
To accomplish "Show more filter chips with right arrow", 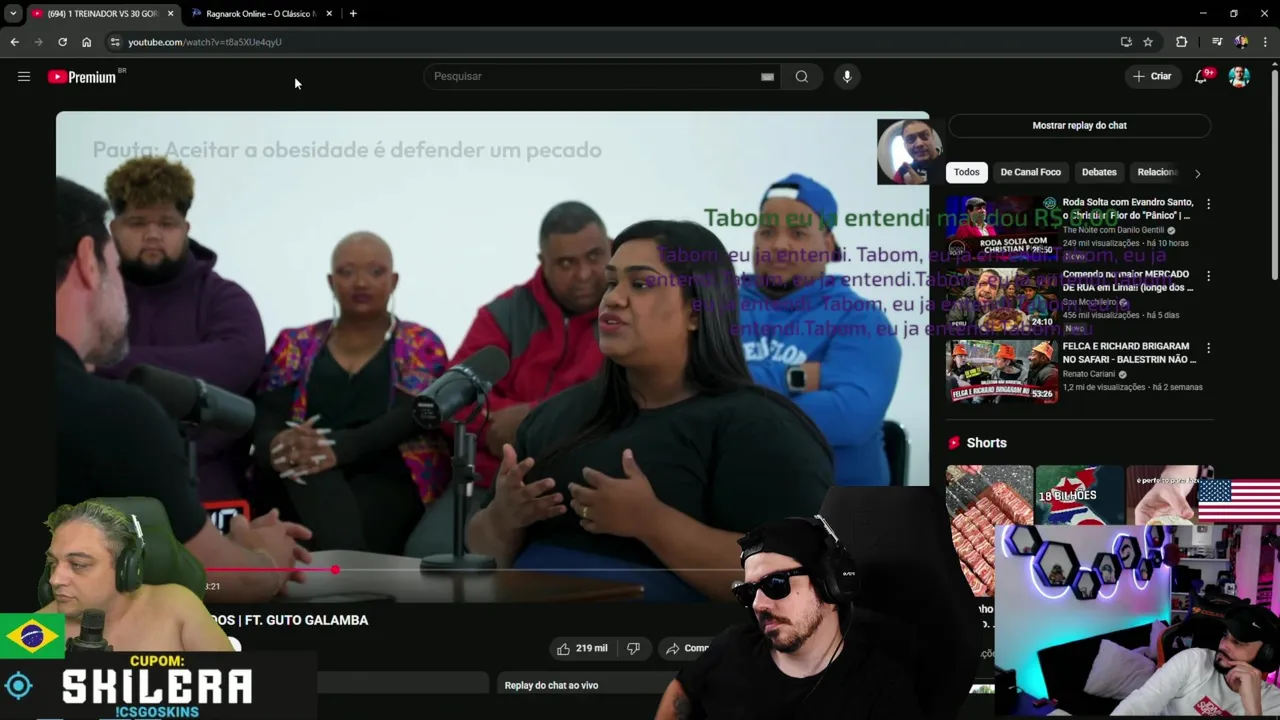I will click(1197, 173).
